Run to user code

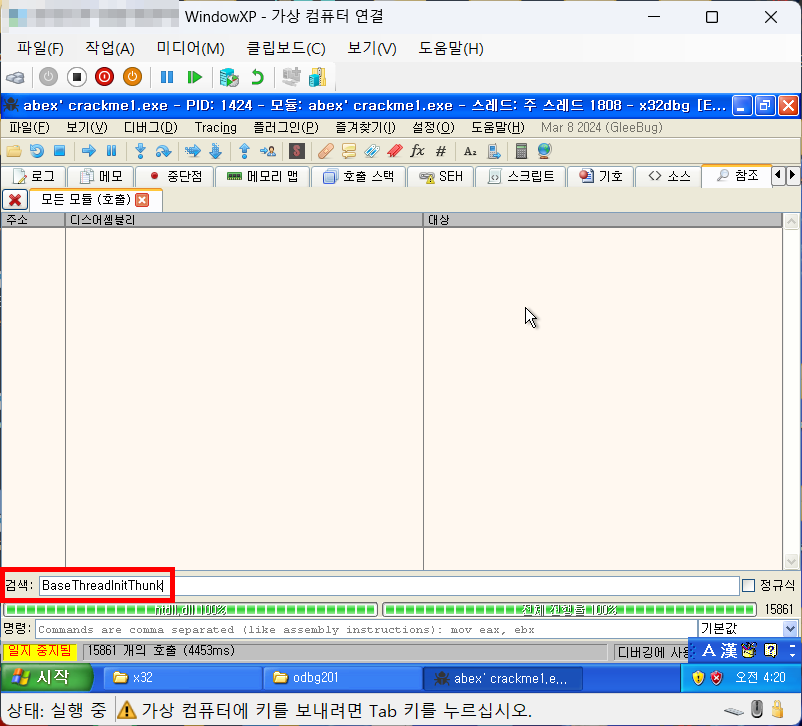click(268, 151)
